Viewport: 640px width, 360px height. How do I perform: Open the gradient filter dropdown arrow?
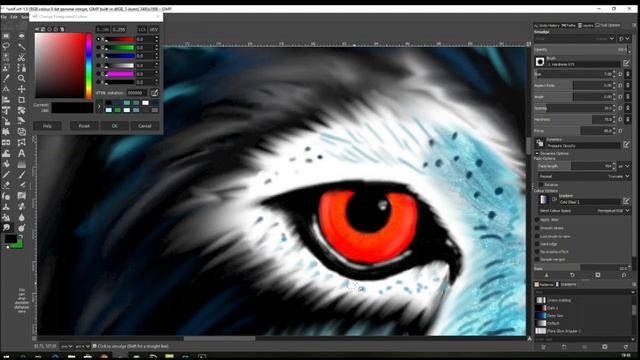click(633, 292)
